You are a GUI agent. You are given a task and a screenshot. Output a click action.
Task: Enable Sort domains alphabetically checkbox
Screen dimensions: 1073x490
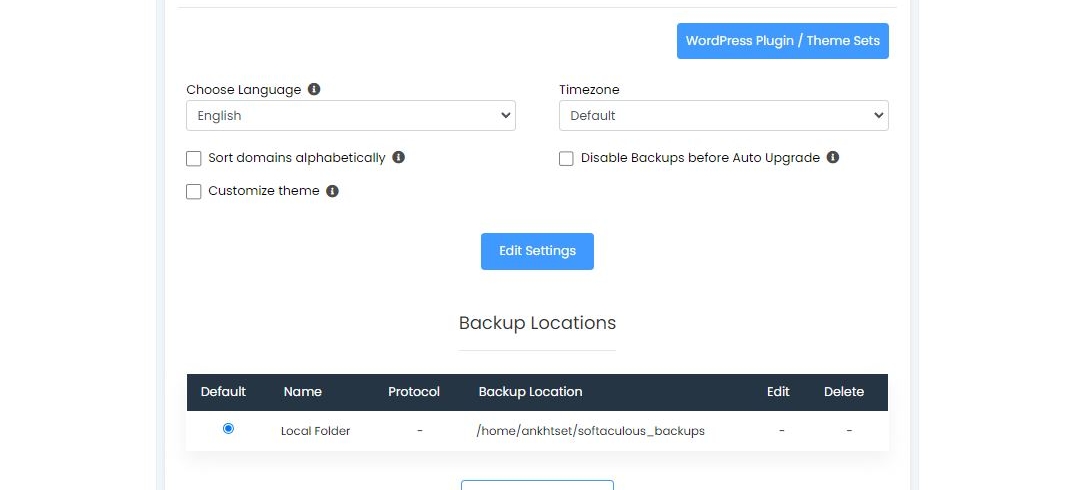[x=194, y=159]
